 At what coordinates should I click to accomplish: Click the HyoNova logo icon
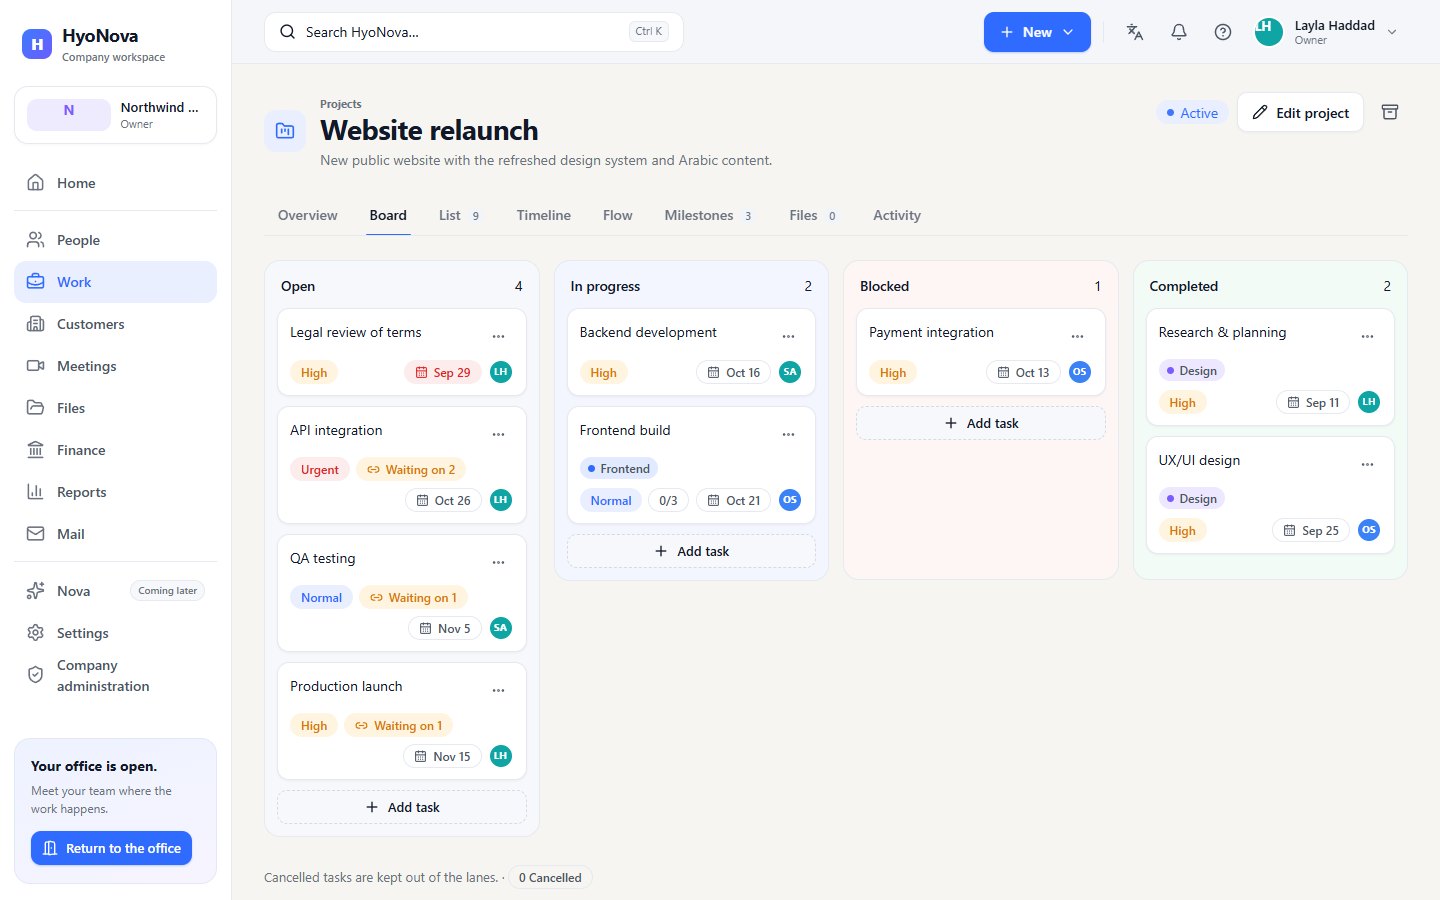coord(37,44)
